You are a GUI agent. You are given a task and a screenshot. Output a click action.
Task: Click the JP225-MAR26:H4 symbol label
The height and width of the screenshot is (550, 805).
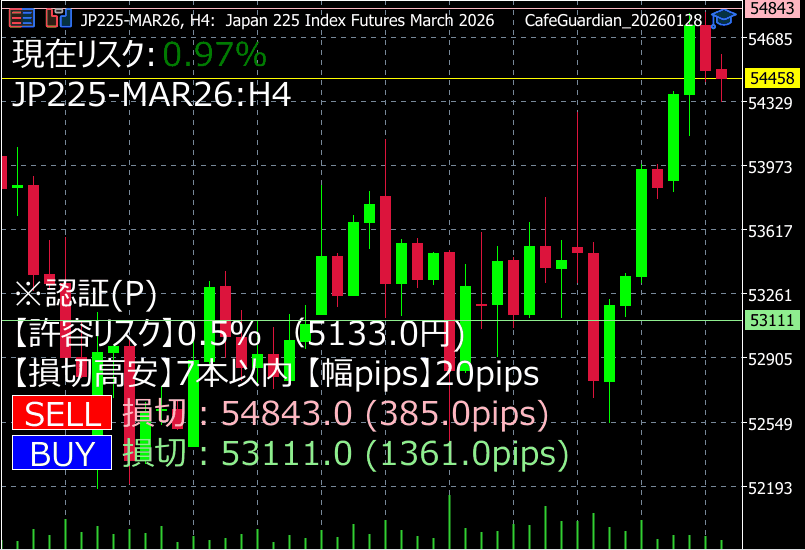(151, 95)
